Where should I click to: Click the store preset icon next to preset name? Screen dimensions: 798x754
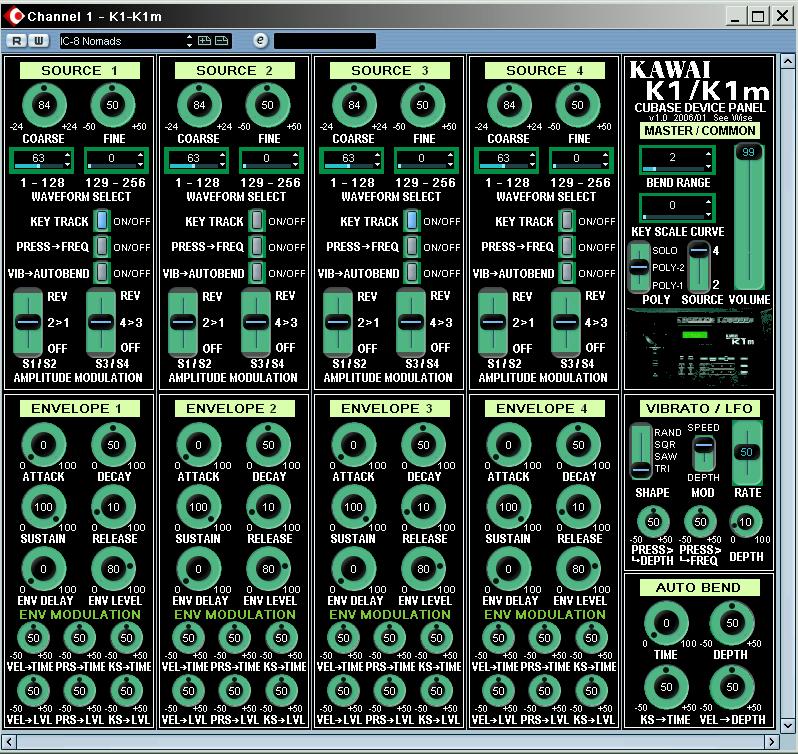pos(204,41)
